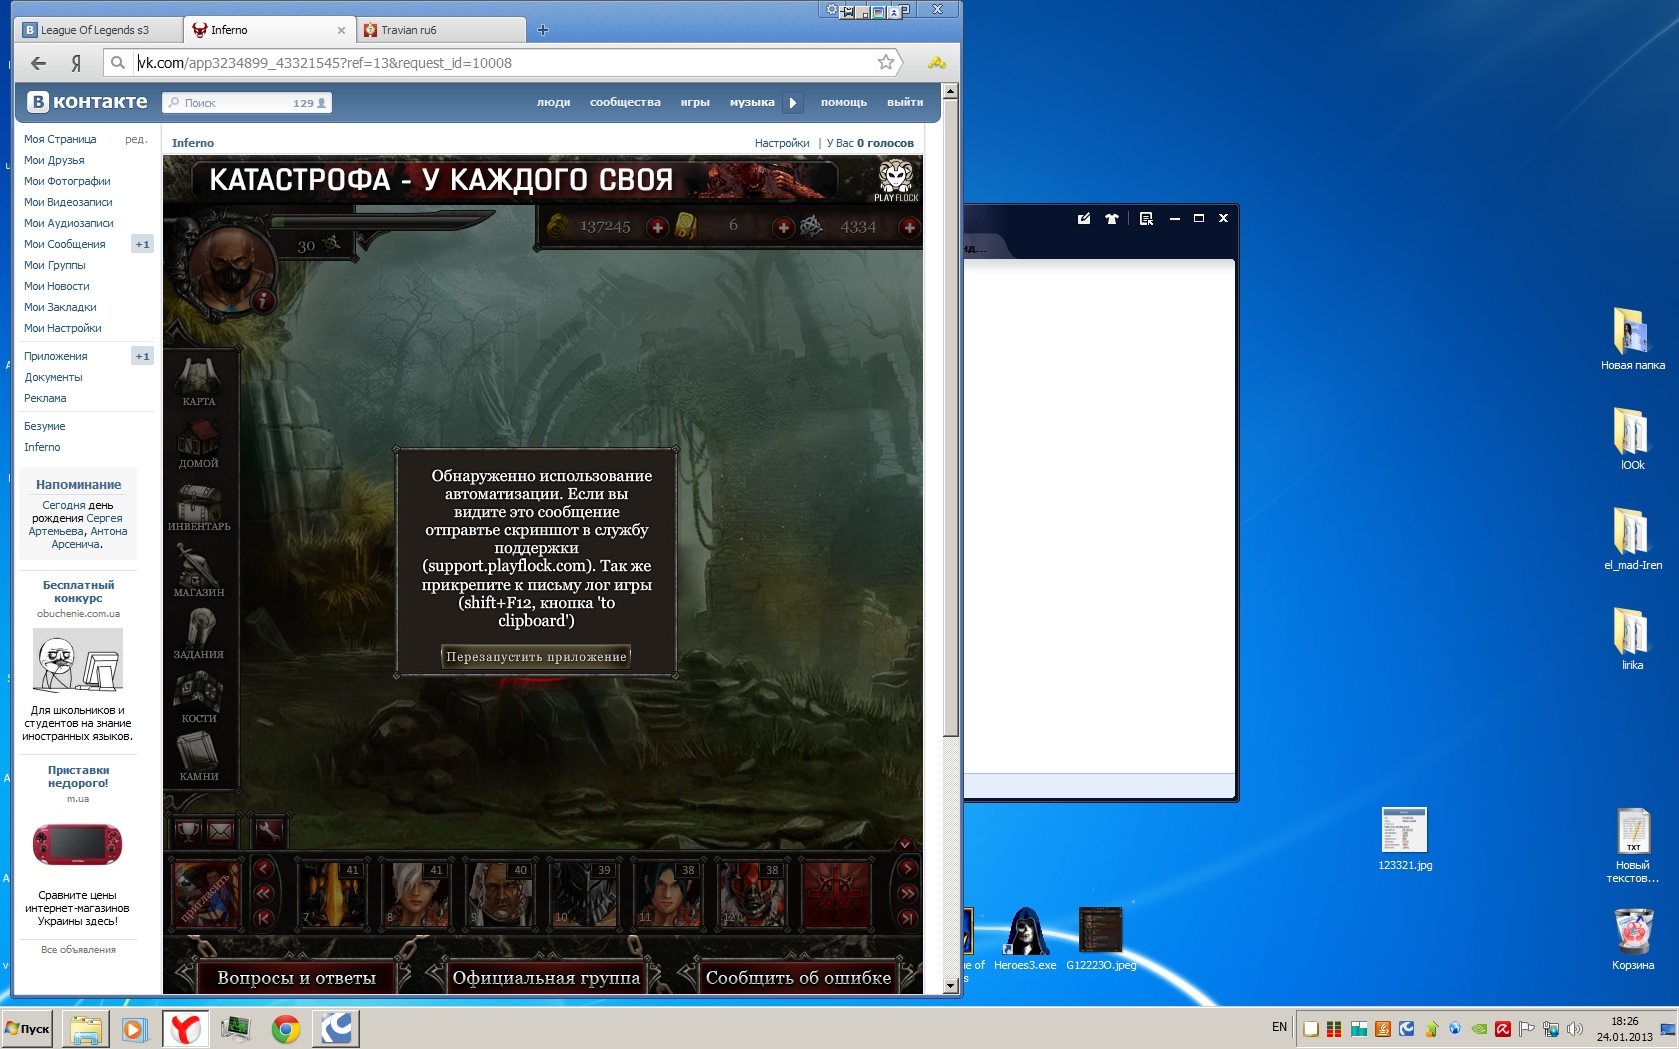Open the Пуск start button
The height and width of the screenshot is (1049, 1679).
[28, 1028]
